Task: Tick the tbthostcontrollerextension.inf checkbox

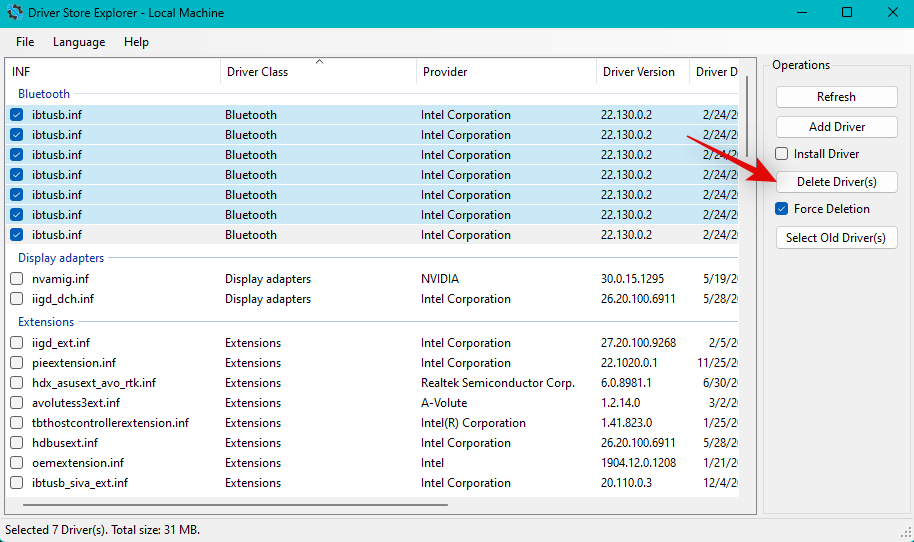Action: point(16,423)
